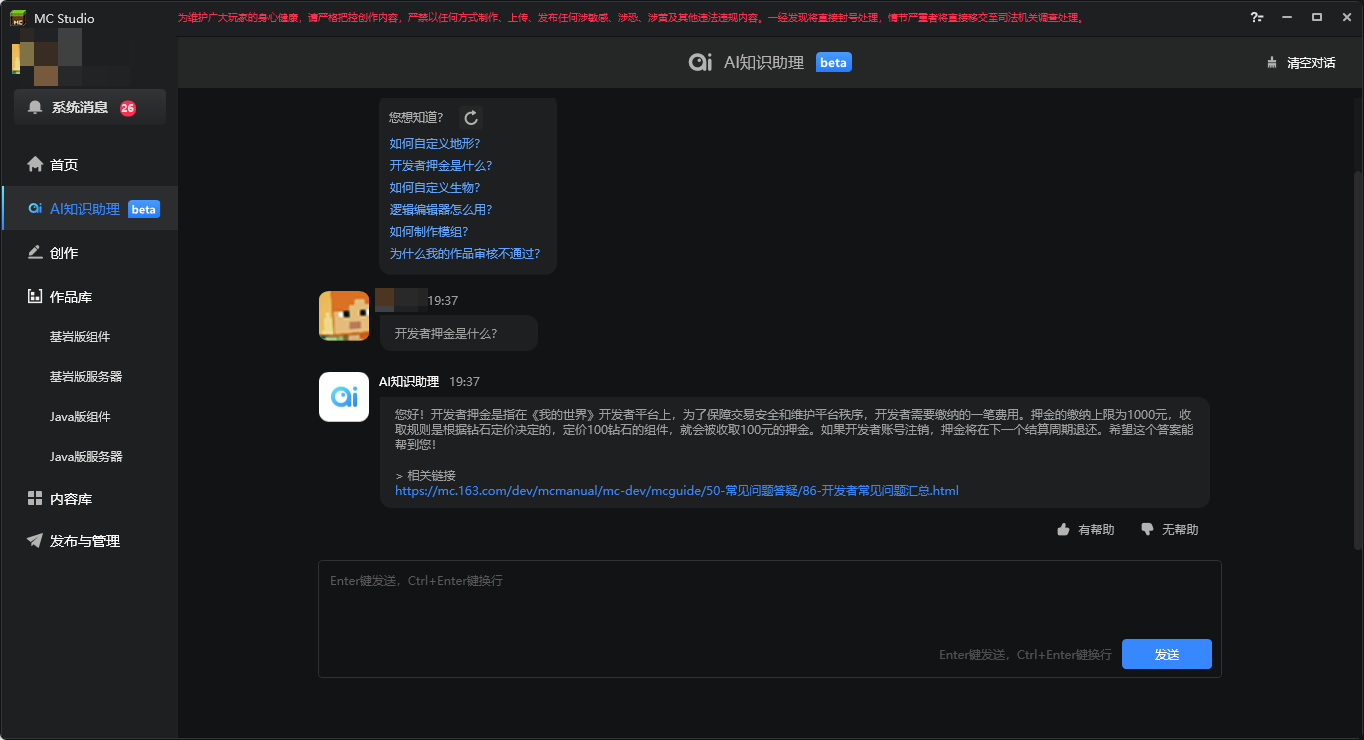Ask 开发者押金是什么? suggested question link
The image size is (1364, 740).
click(441, 166)
